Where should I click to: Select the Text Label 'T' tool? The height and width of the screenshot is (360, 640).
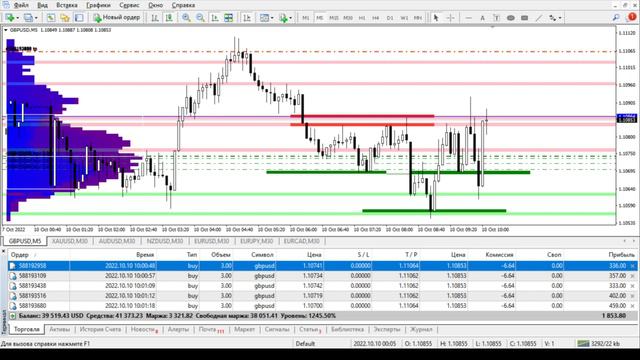[x=496, y=18]
